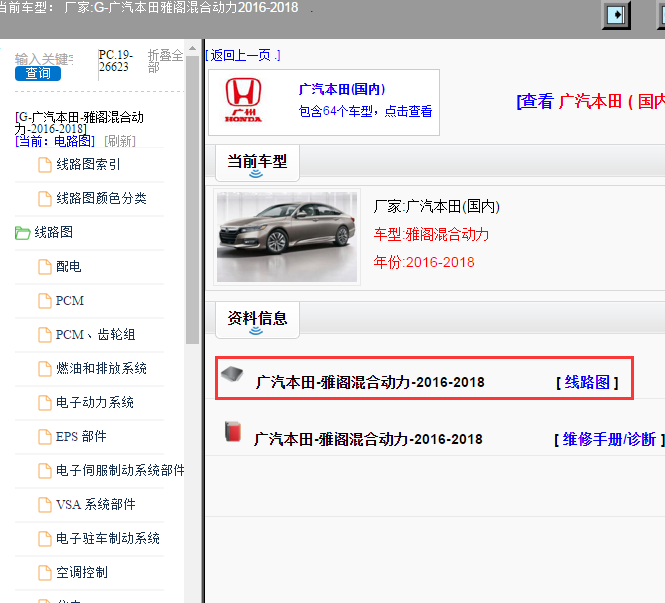Click page icon next to EPS 部件

(45, 437)
